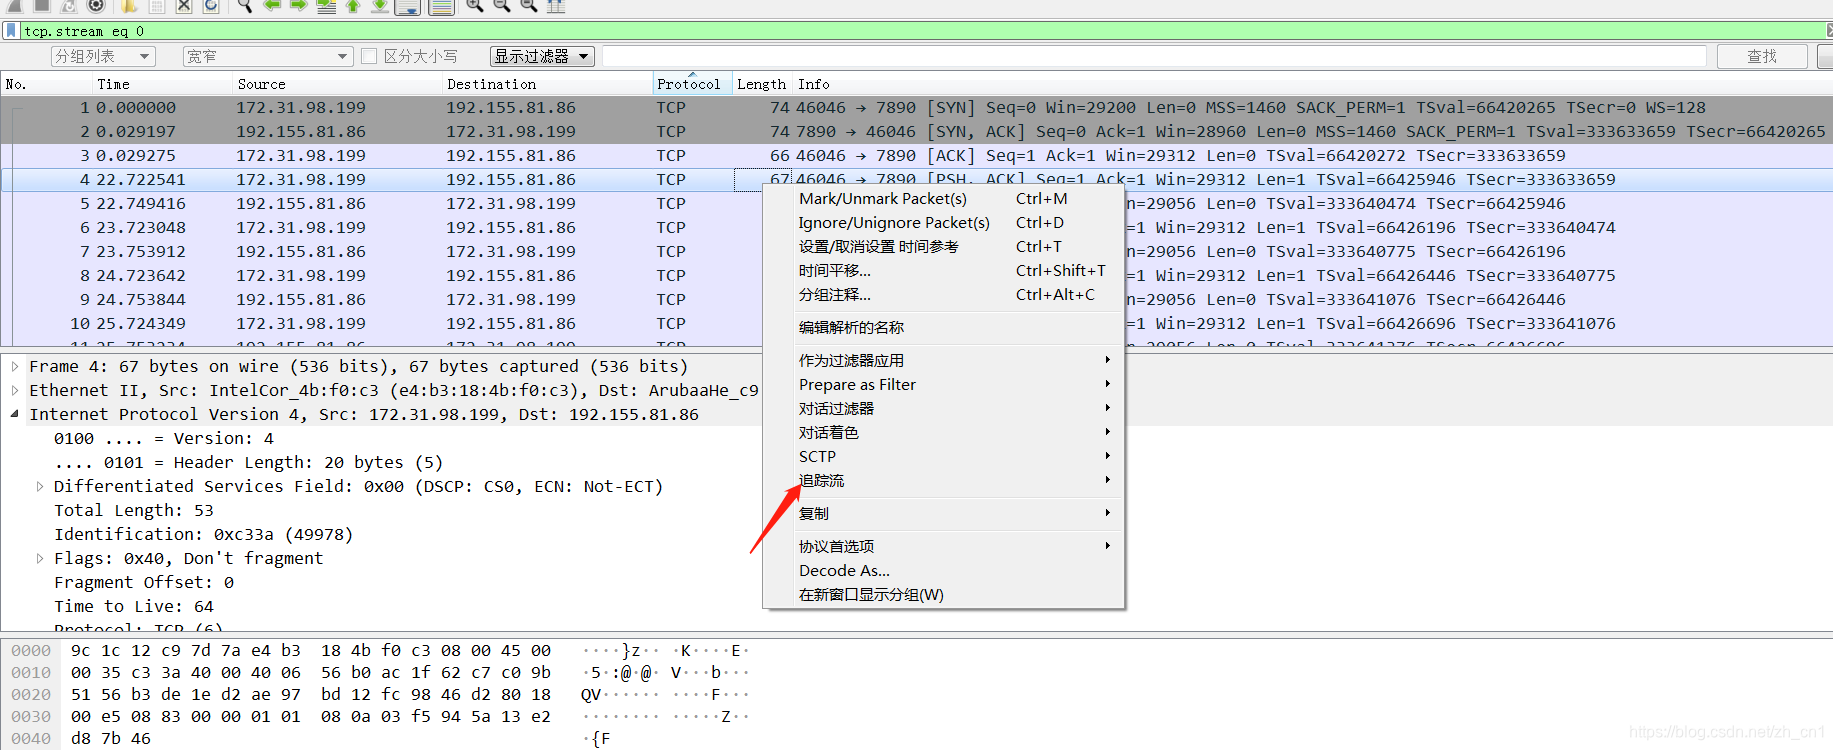The height and width of the screenshot is (750, 1833).
Task: Click 查找 find button
Action: tap(1762, 56)
